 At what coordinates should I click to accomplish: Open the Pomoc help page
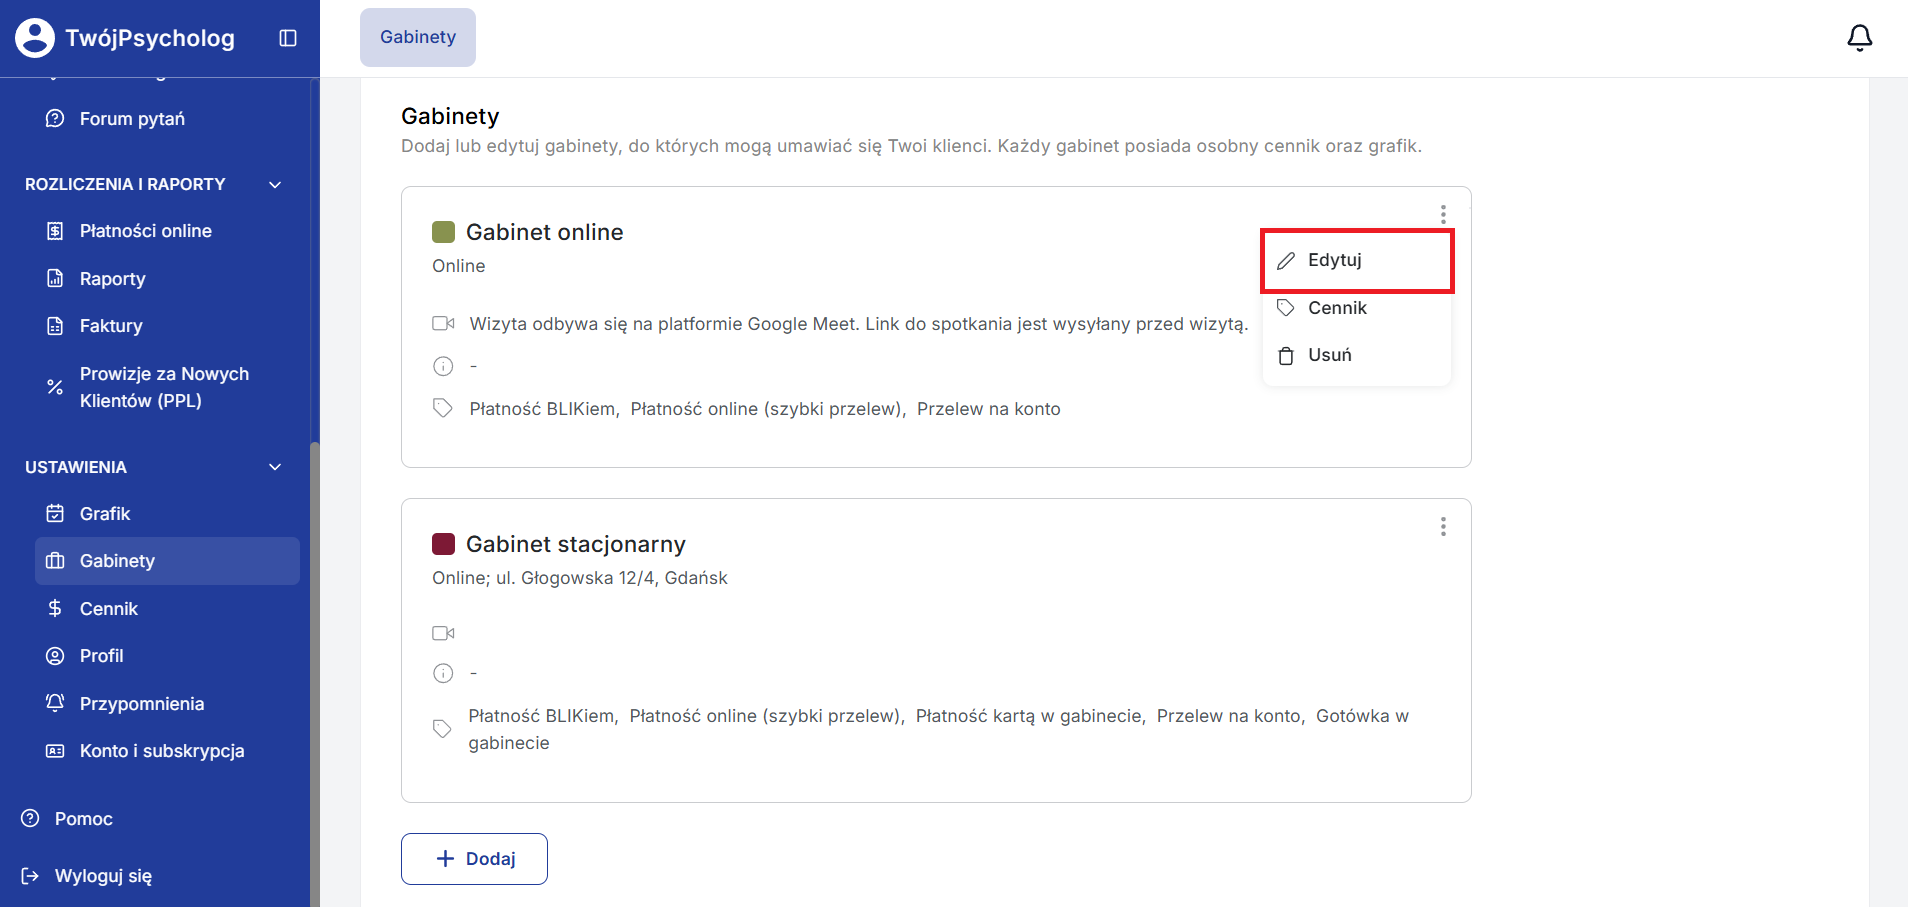pyautogui.click(x=83, y=819)
